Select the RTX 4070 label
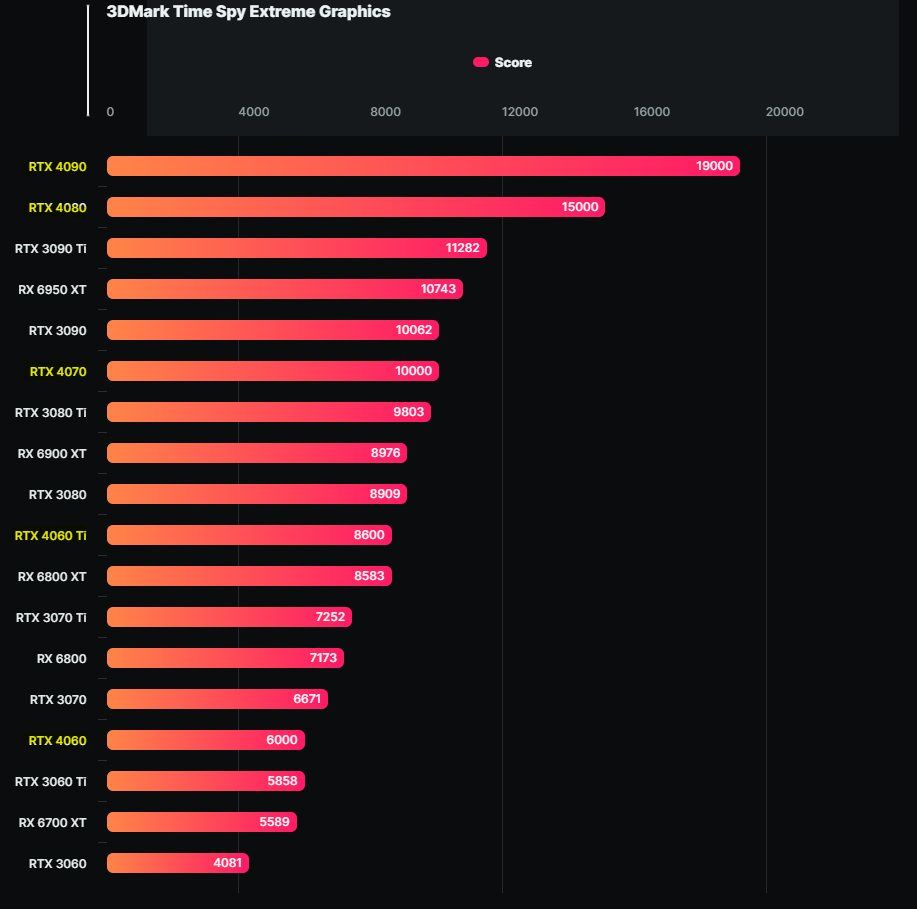 (x=58, y=371)
